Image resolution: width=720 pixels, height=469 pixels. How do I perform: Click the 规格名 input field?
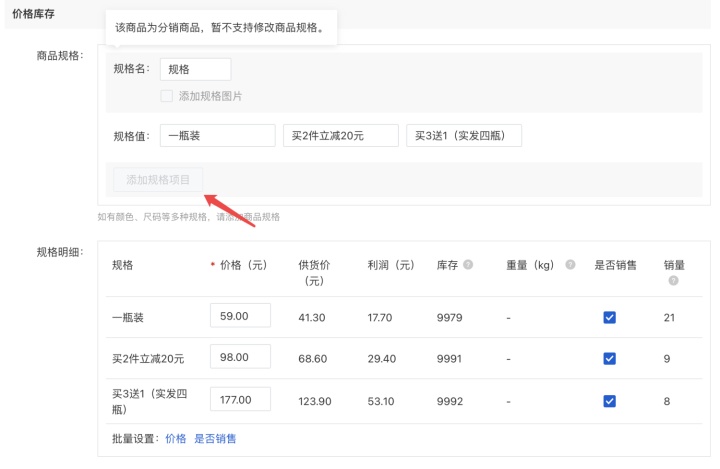[x=195, y=69]
